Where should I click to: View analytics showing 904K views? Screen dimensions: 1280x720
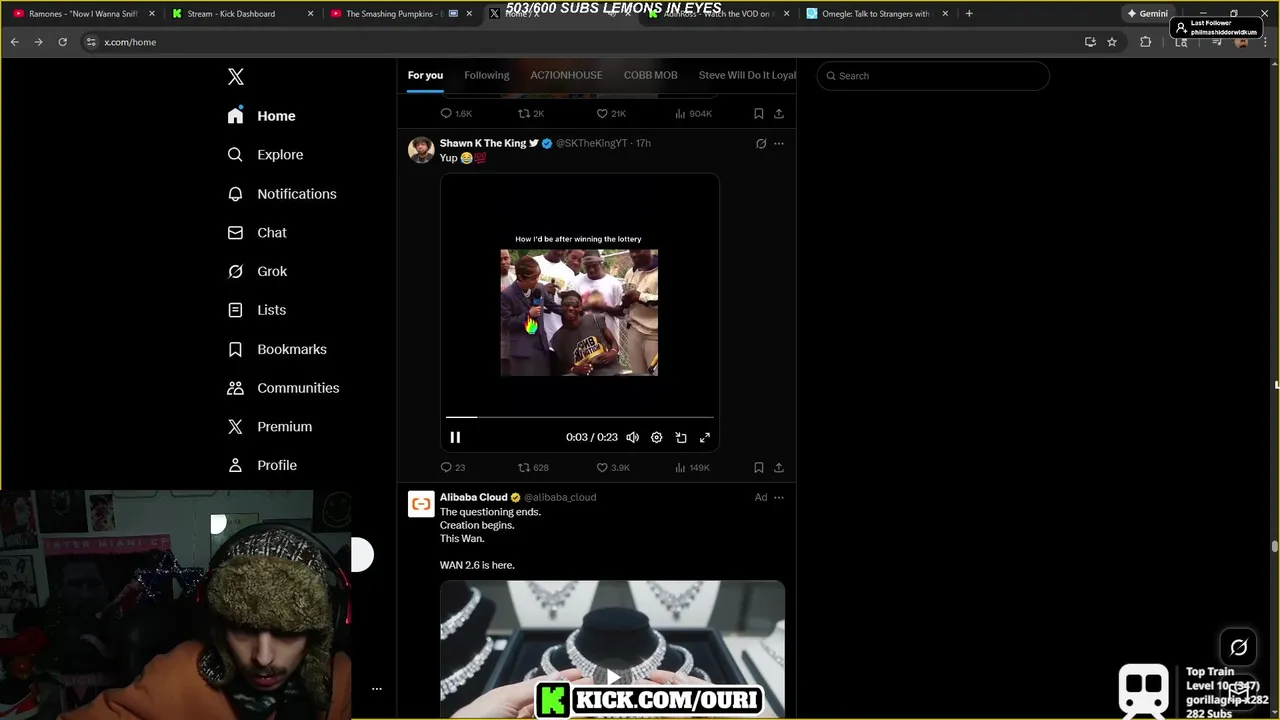(x=693, y=114)
